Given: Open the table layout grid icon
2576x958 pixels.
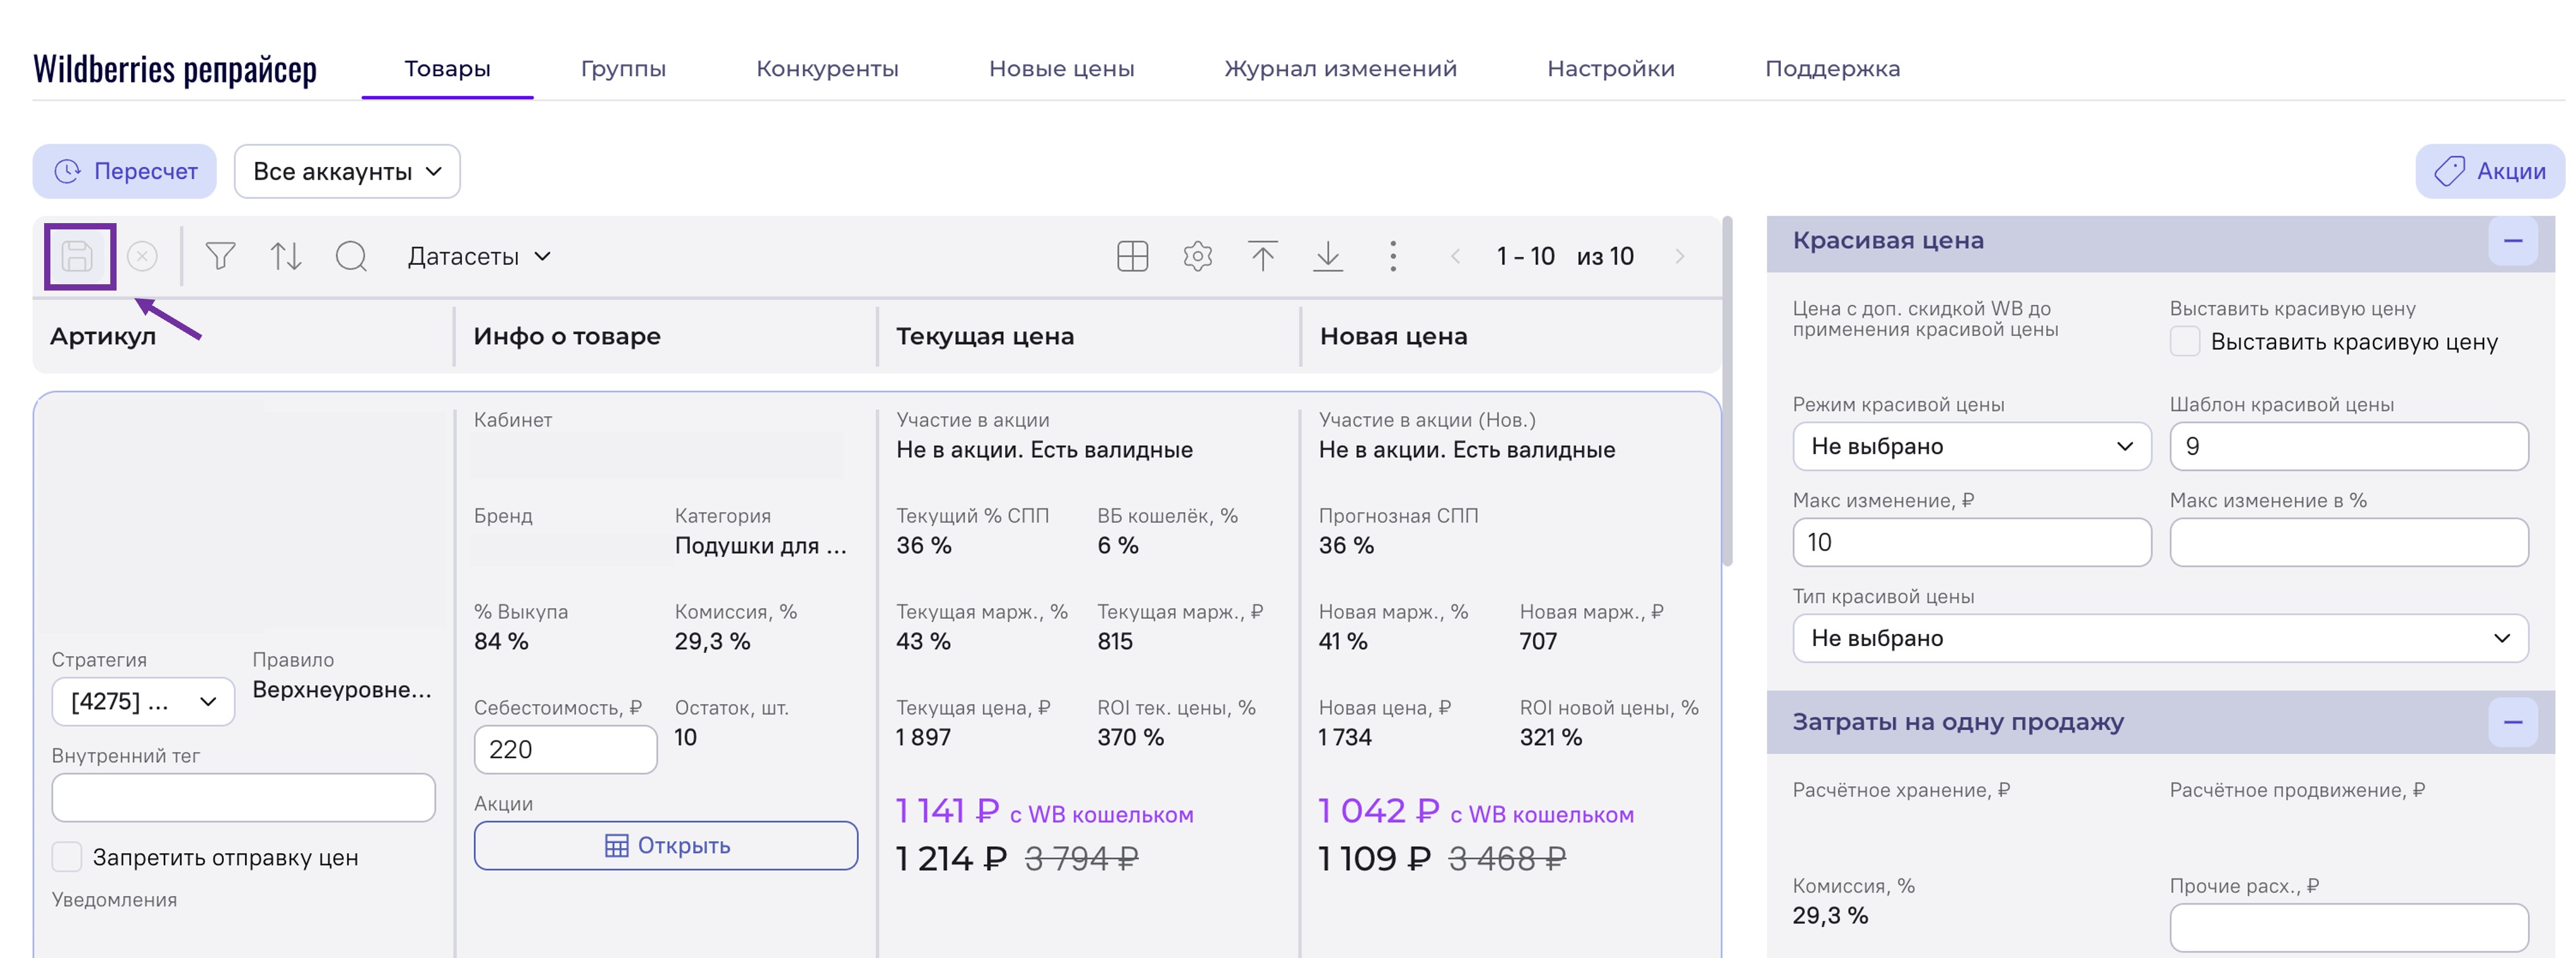Looking at the screenshot, I should pos(1132,257).
